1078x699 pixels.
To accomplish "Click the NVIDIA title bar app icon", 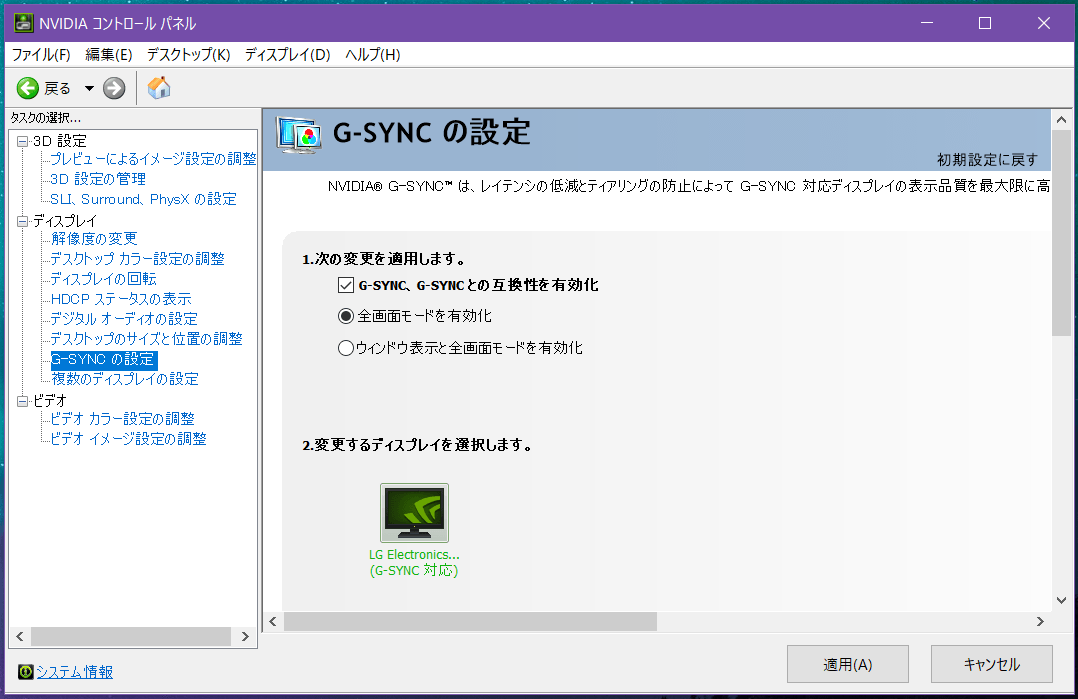I will (x=23, y=23).
